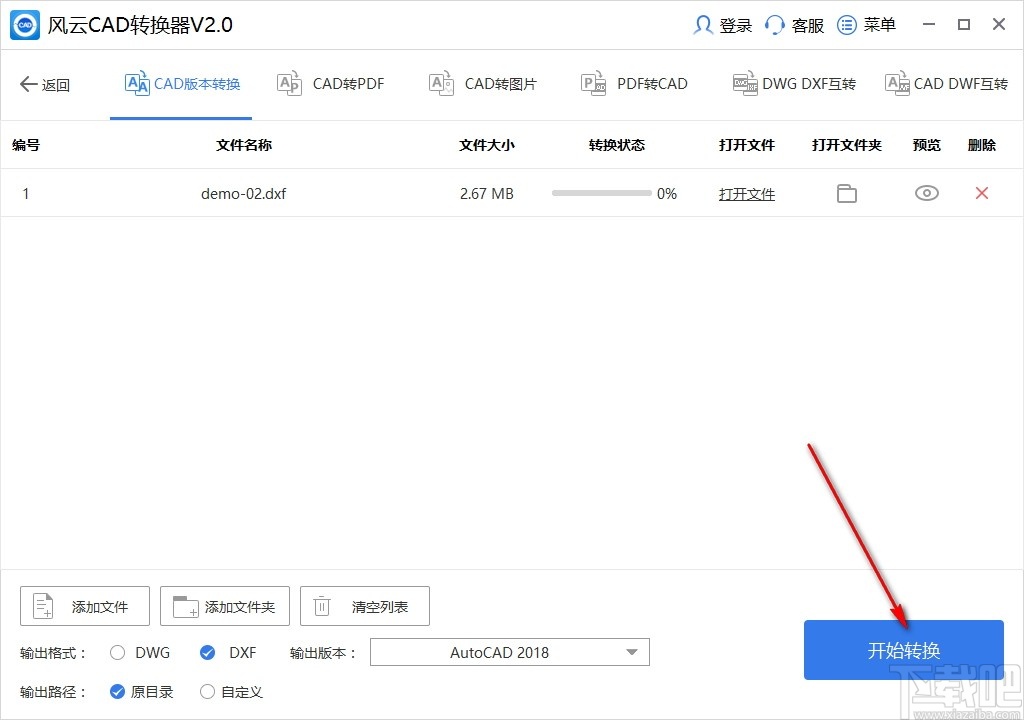Viewport: 1024px width, 720px height.
Task: Open the CAD转PDF conversion tab icon
Action: (289, 84)
